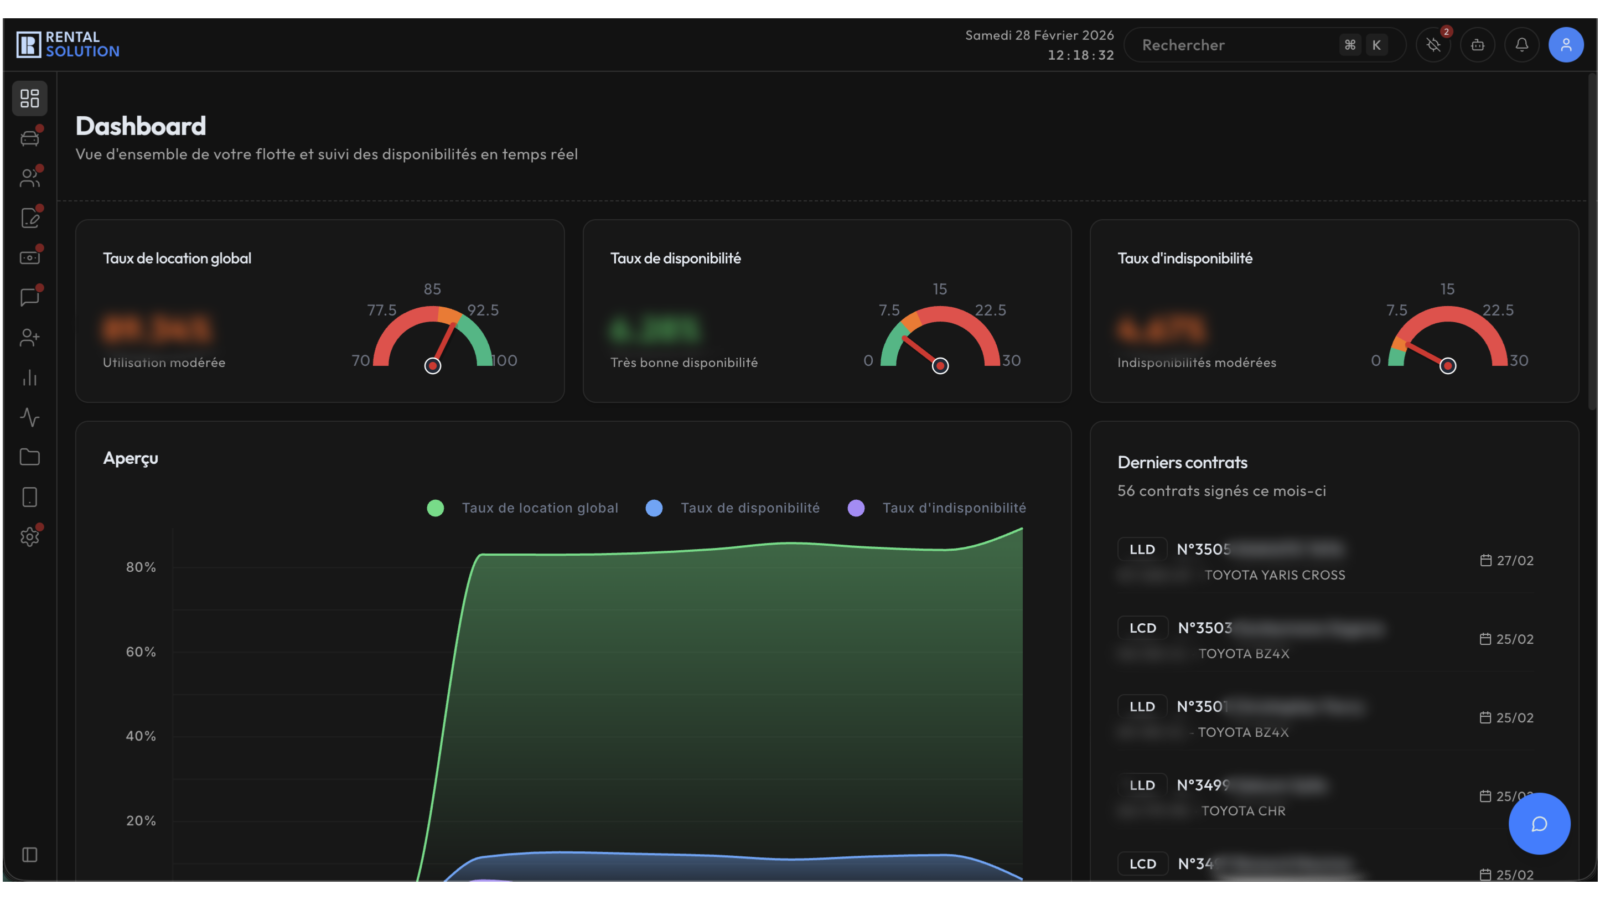1600x900 pixels.
Task: Open the notifications bell dropdown
Action: [x=1521, y=45]
